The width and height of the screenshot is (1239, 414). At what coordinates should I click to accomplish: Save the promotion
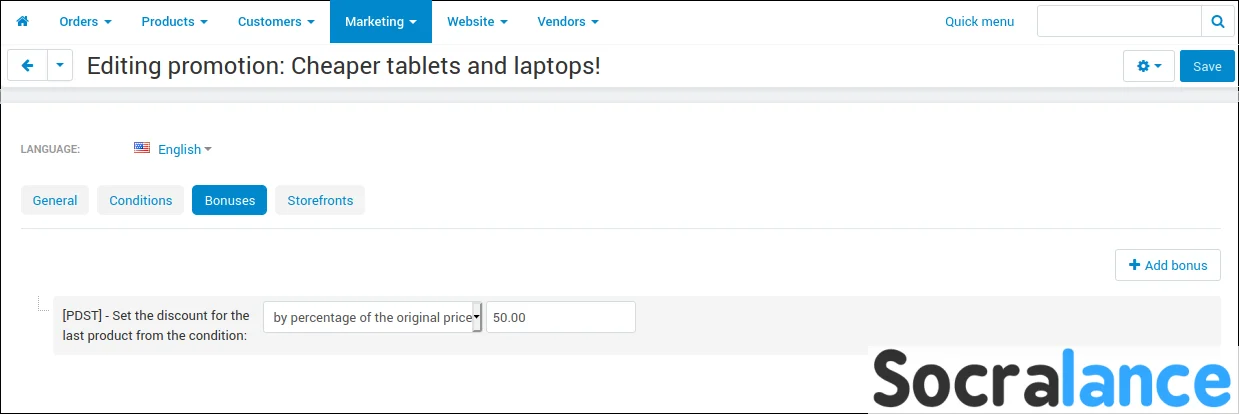(1207, 66)
